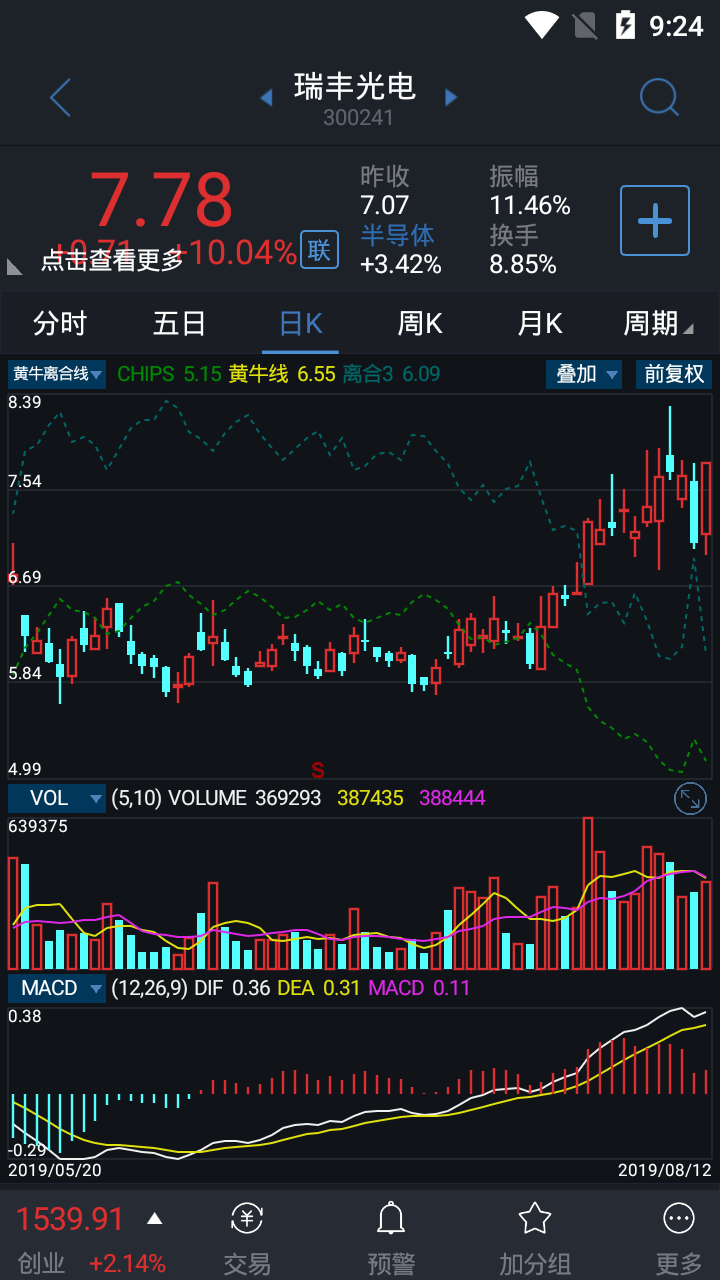Open the MACD indicator dropdown
The width and height of the screenshot is (720, 1280).
(57, 988)
